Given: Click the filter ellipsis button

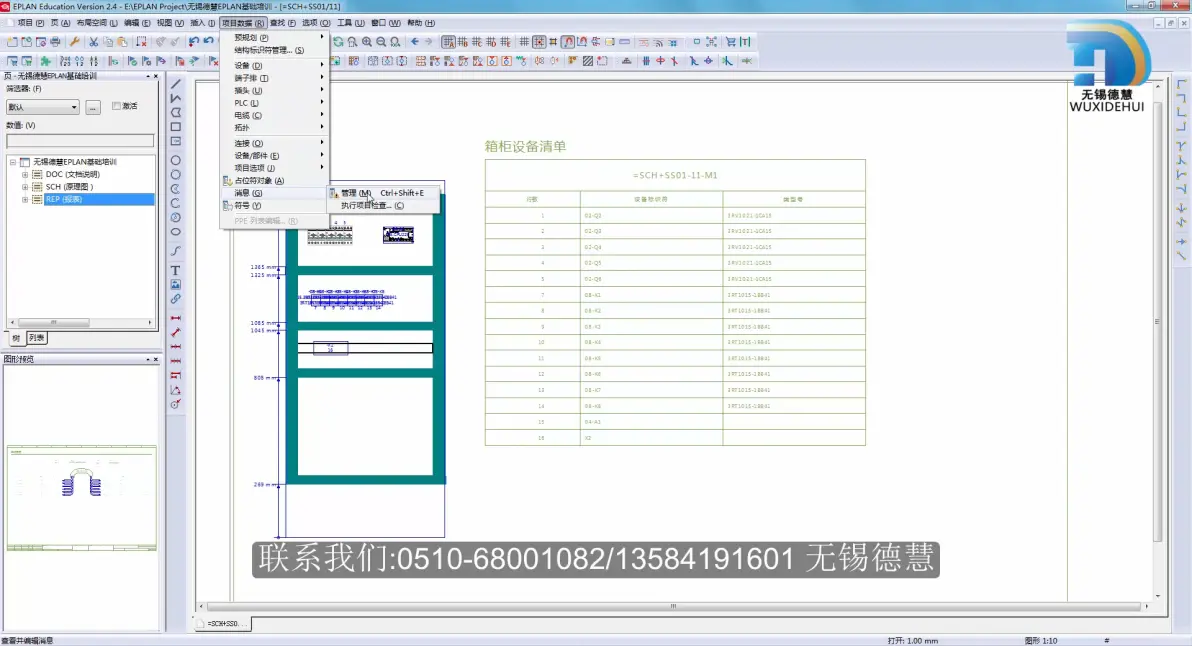Looking at the screenshot, I should click(x=93, y=107).
